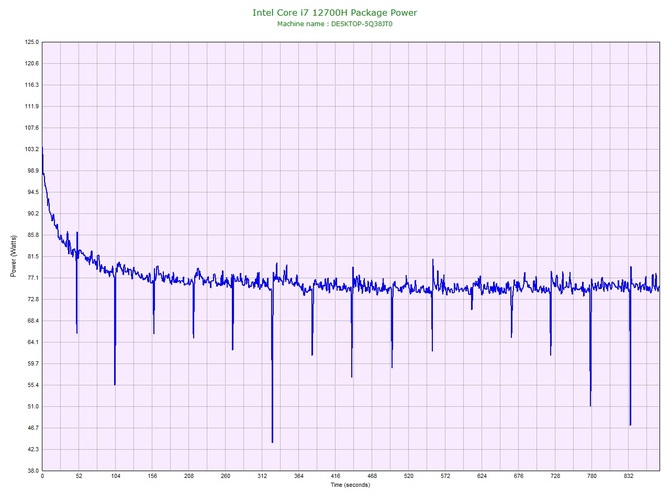Pick the x-axis value 468

pos(372,476)
